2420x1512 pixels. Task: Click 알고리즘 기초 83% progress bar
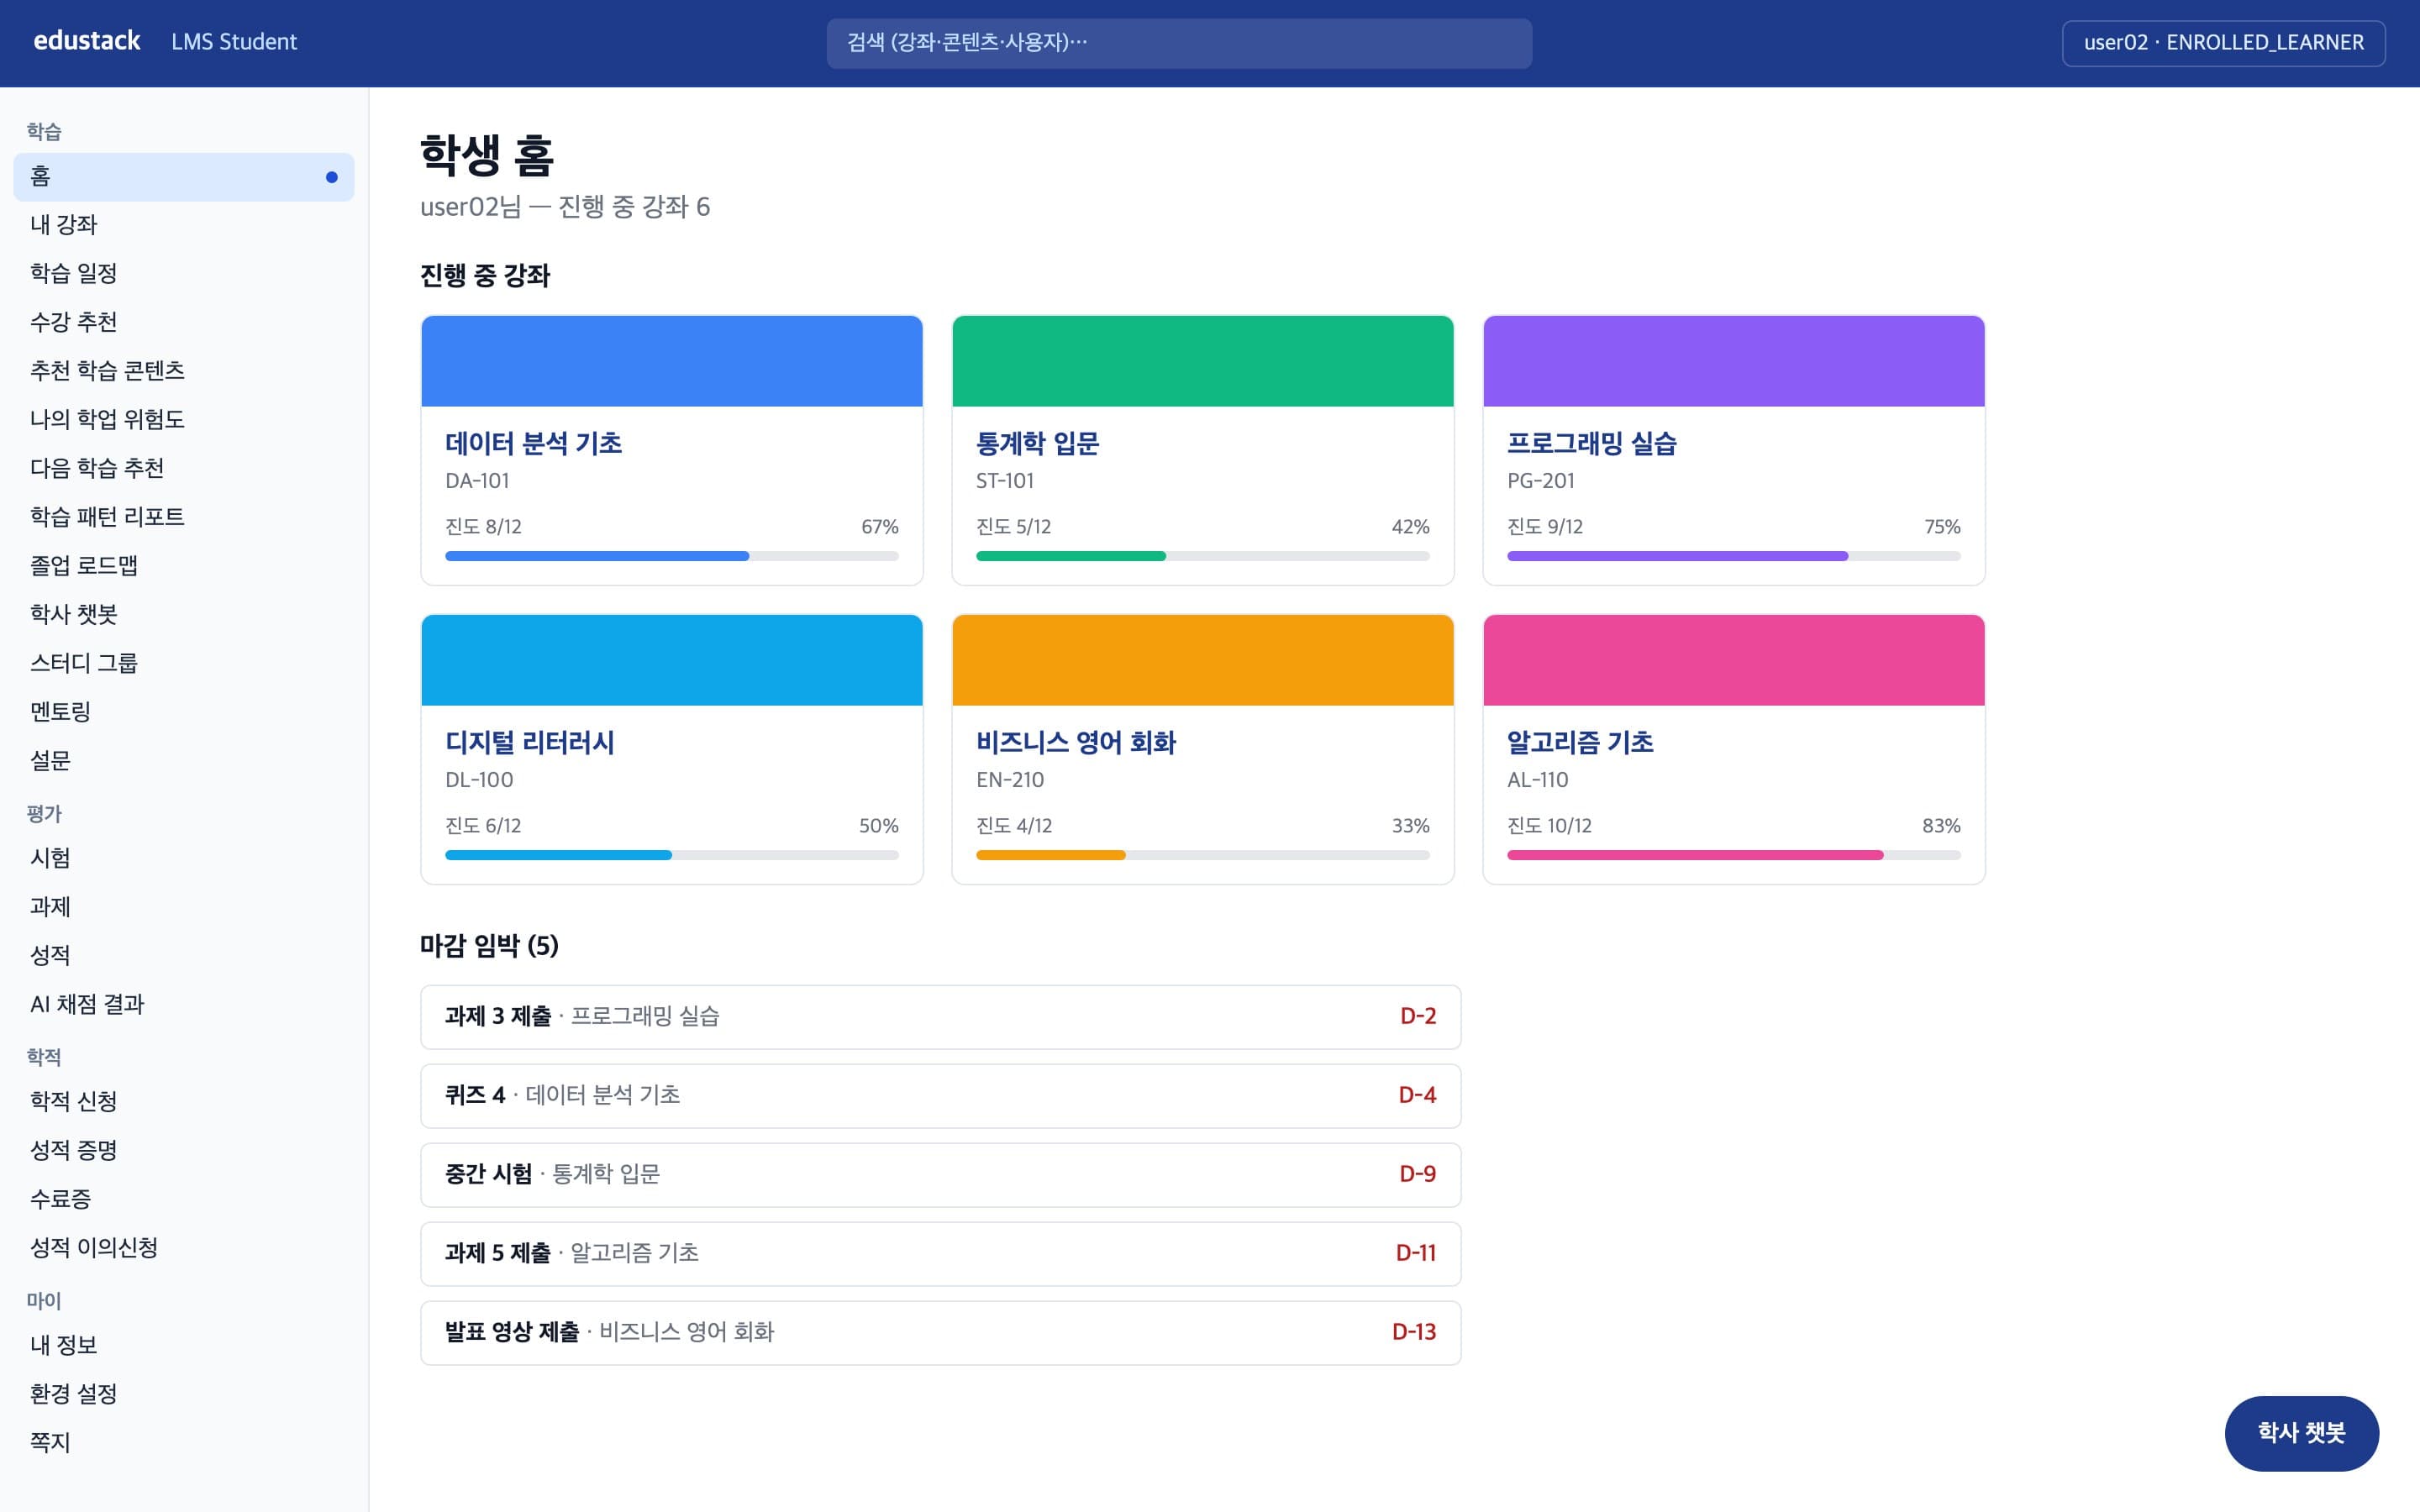point(1734,855)
